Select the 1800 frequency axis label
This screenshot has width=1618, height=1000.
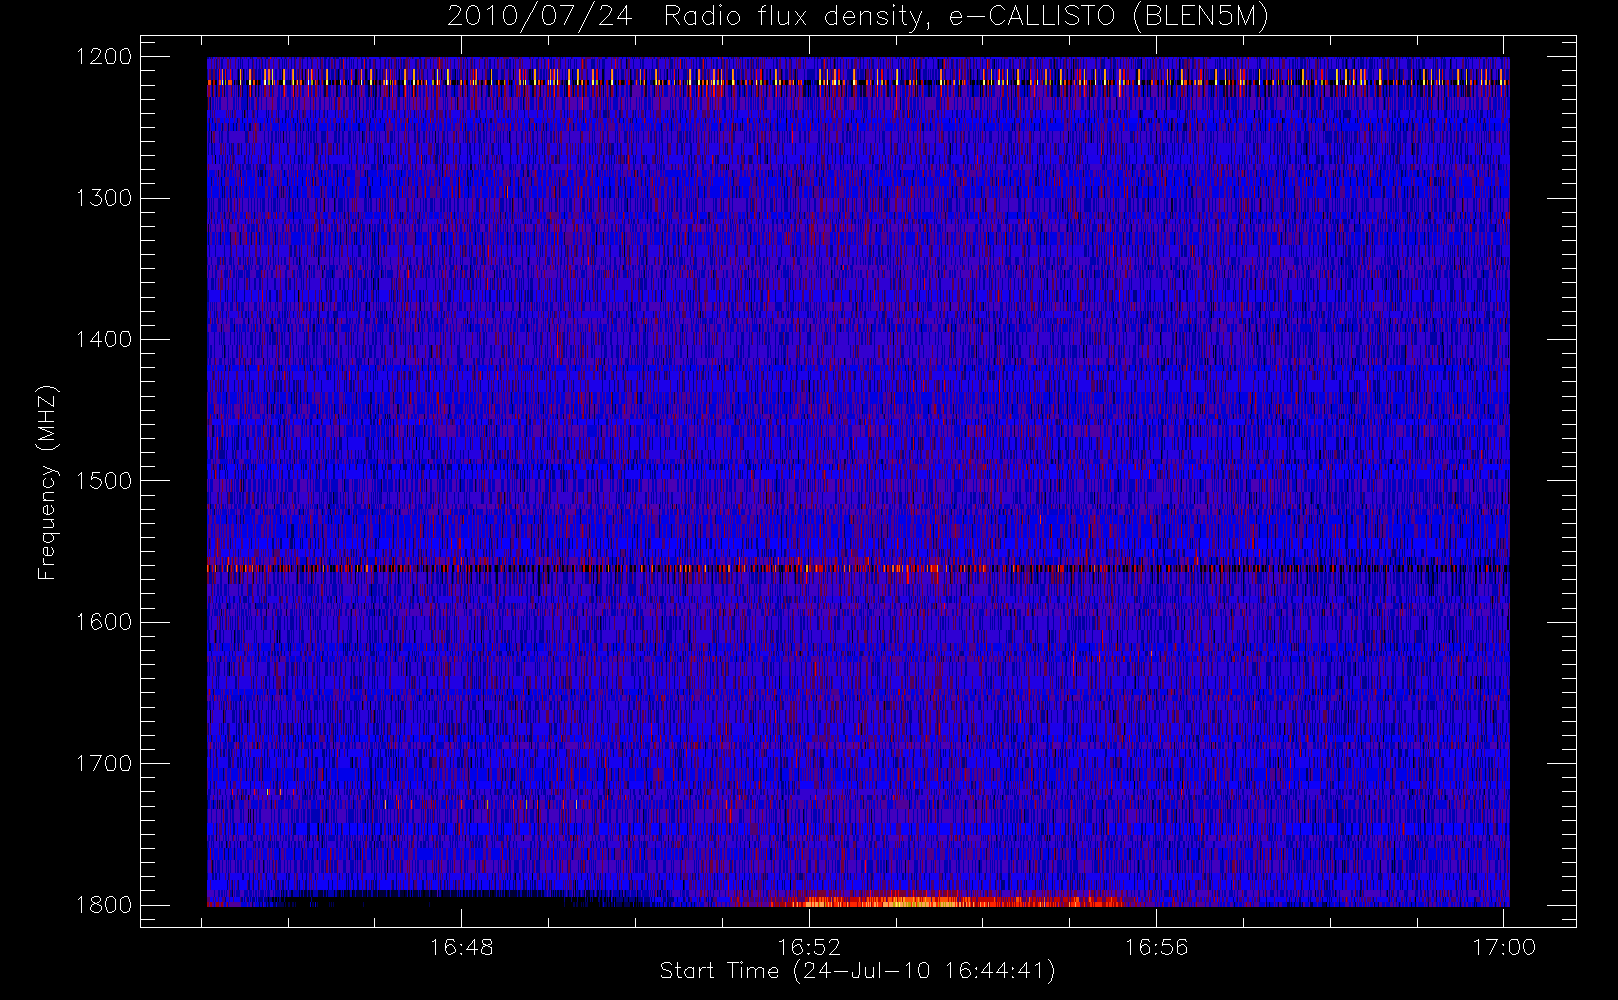(x=104, y=905)
